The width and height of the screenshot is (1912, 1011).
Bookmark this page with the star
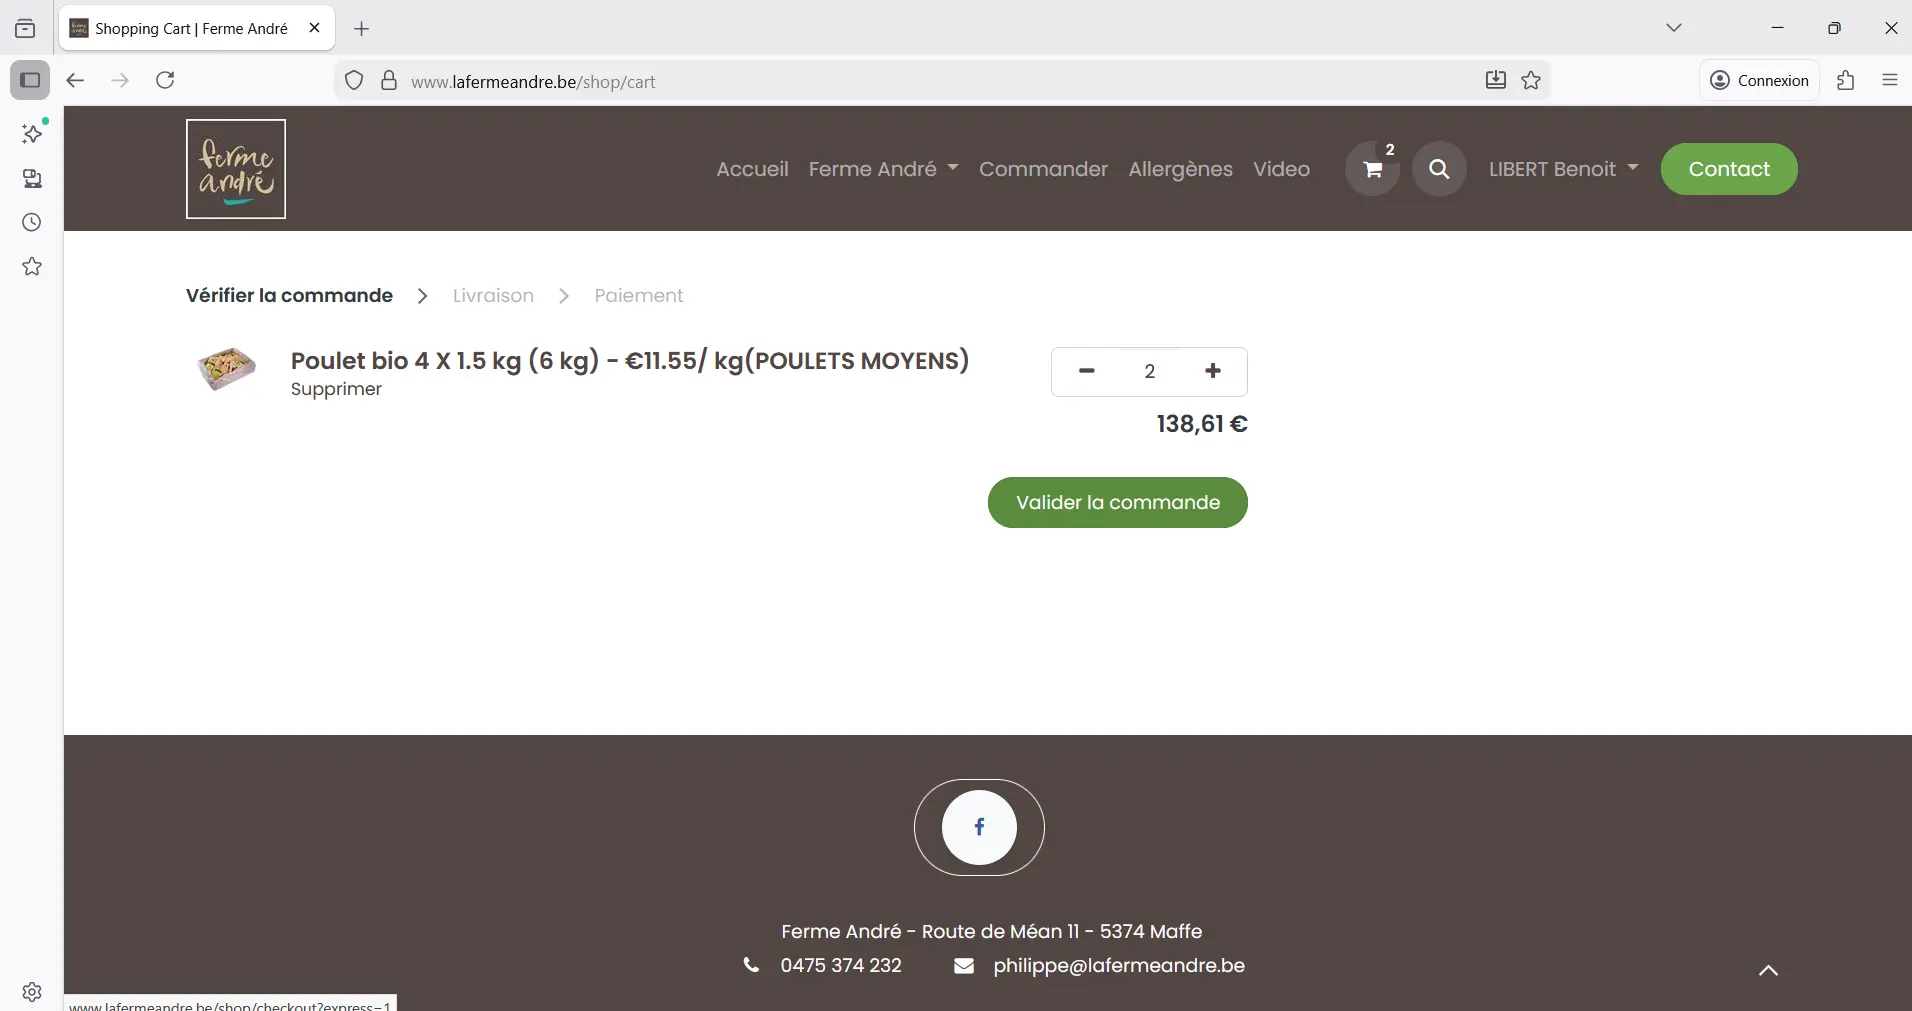[x=1531, y=81]
